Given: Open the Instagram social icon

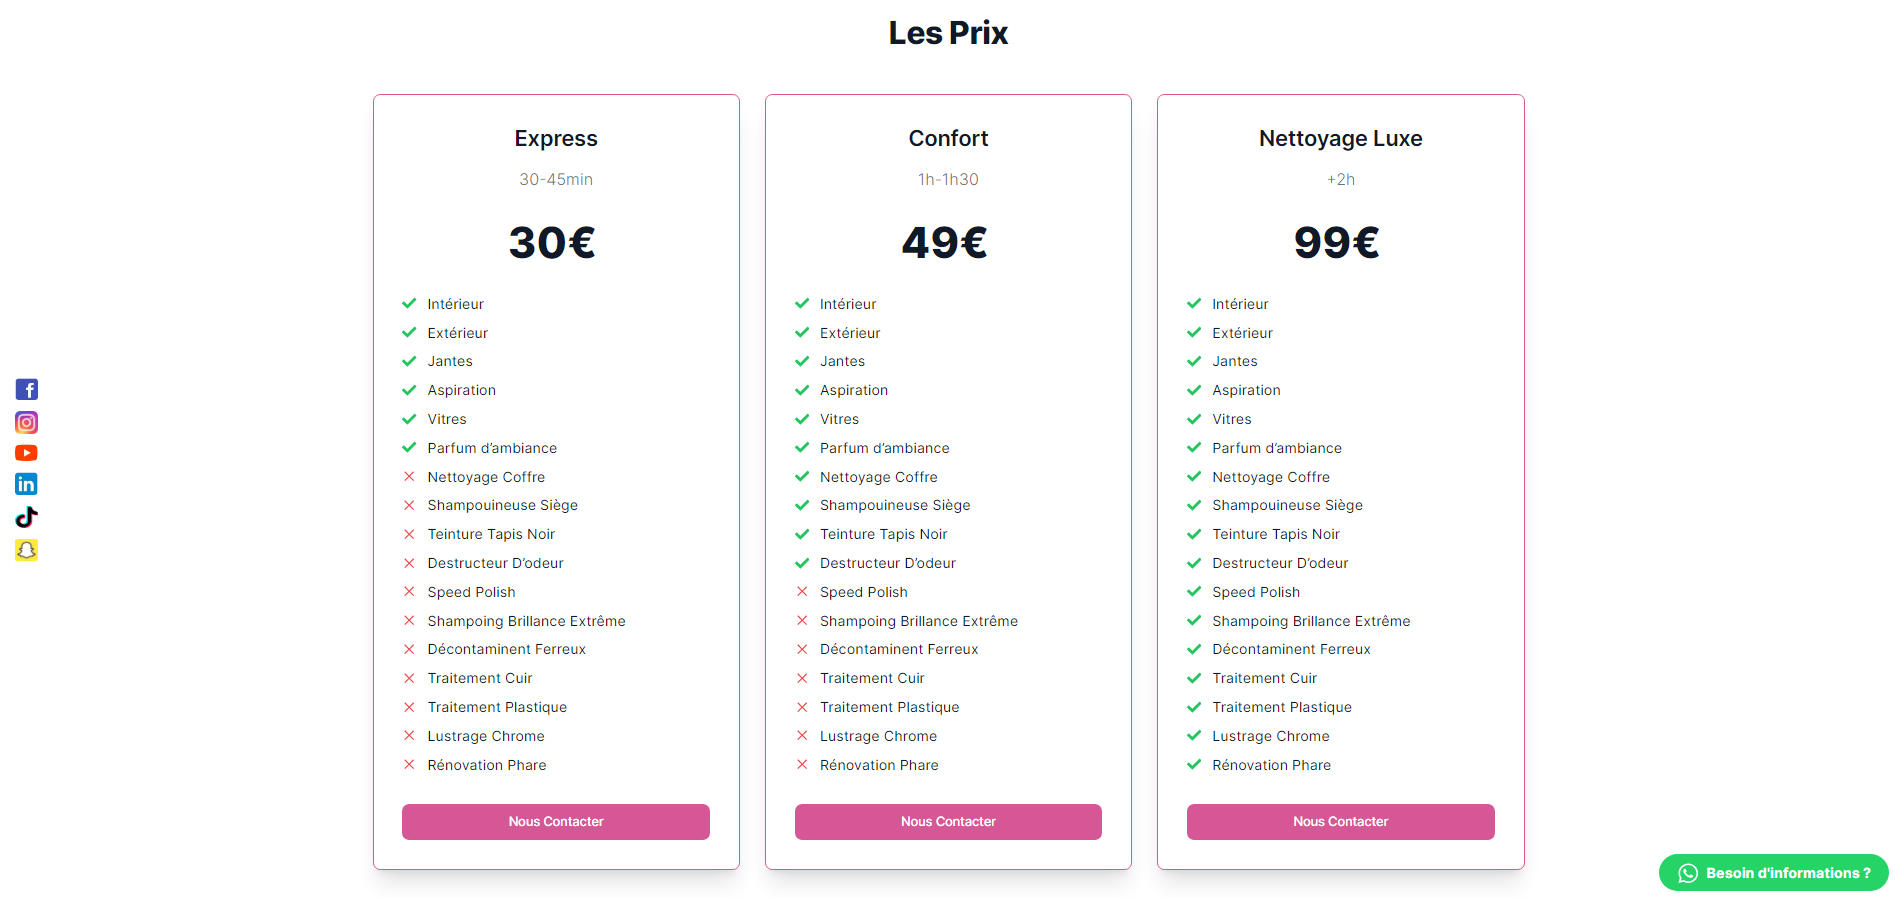Looking at the screenshot, I should point(27,422).
